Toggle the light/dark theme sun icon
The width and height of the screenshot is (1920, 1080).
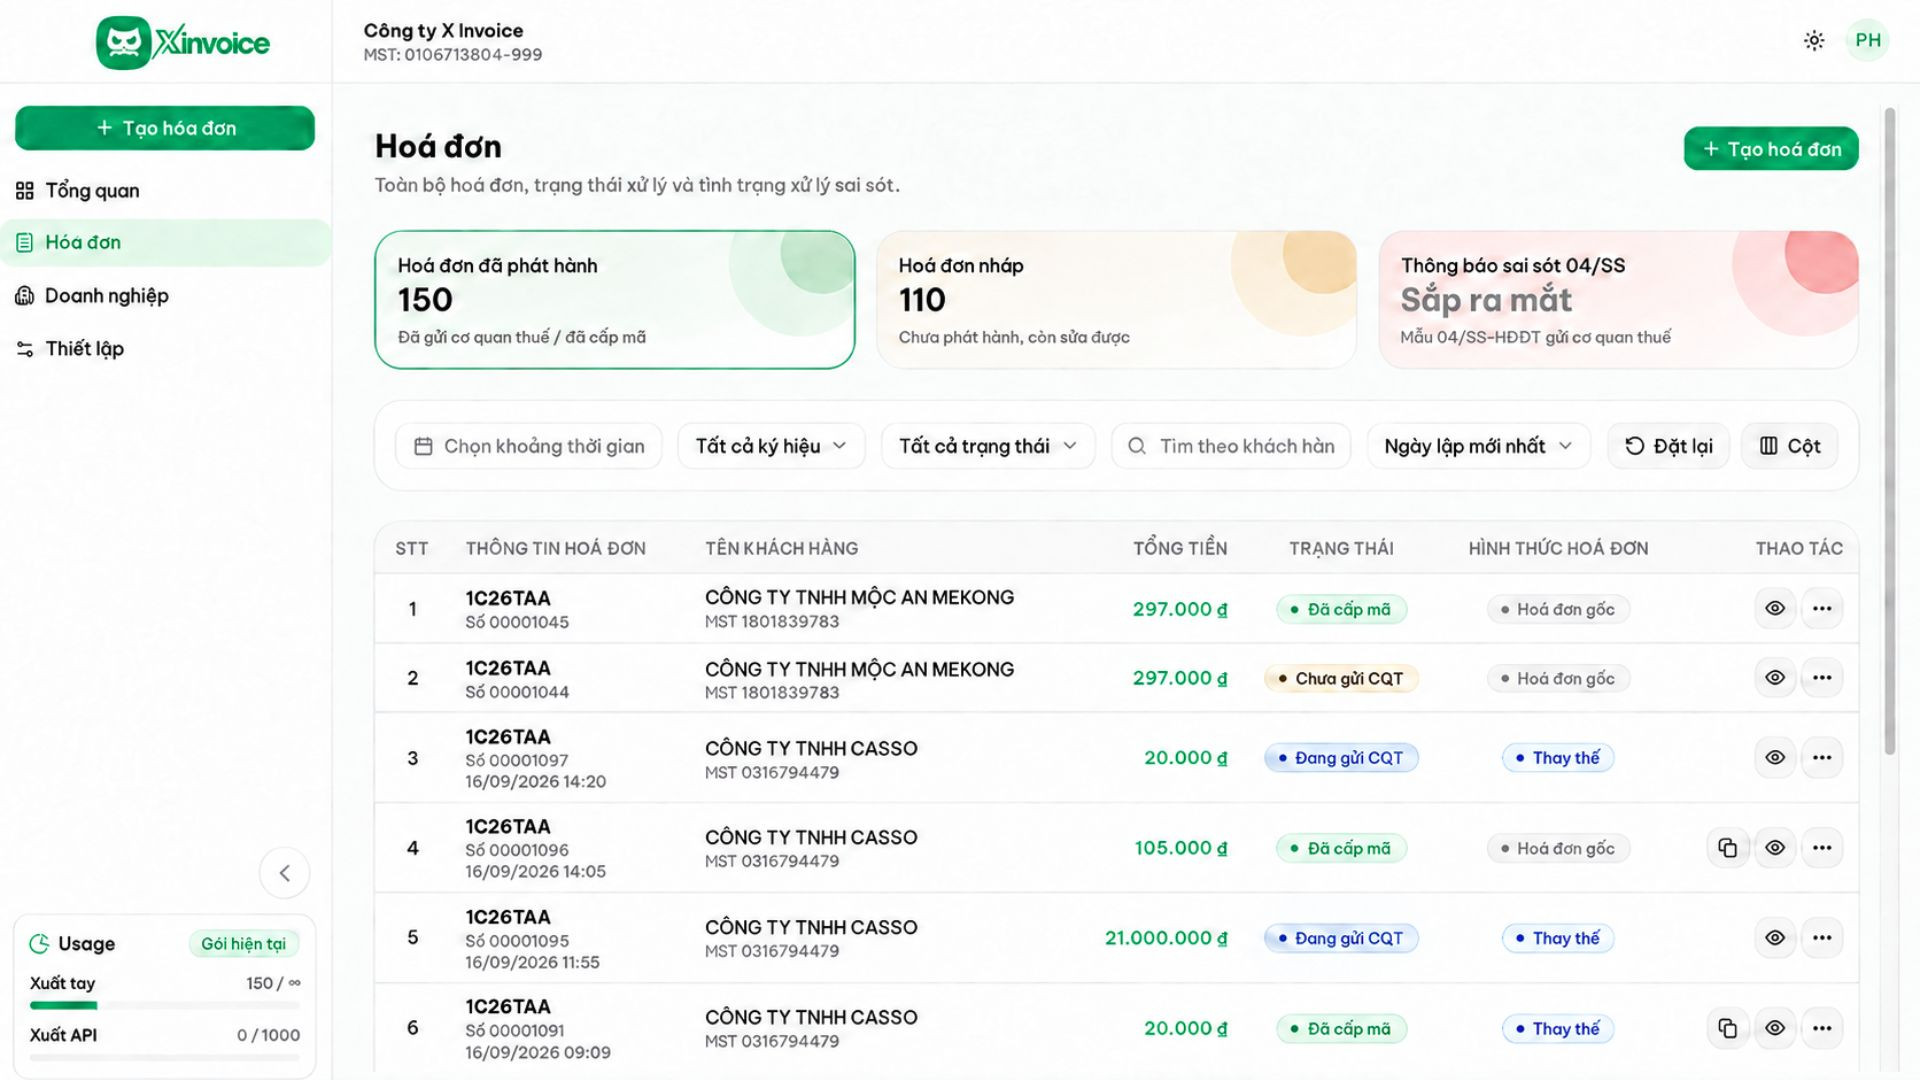point(1814,41)
